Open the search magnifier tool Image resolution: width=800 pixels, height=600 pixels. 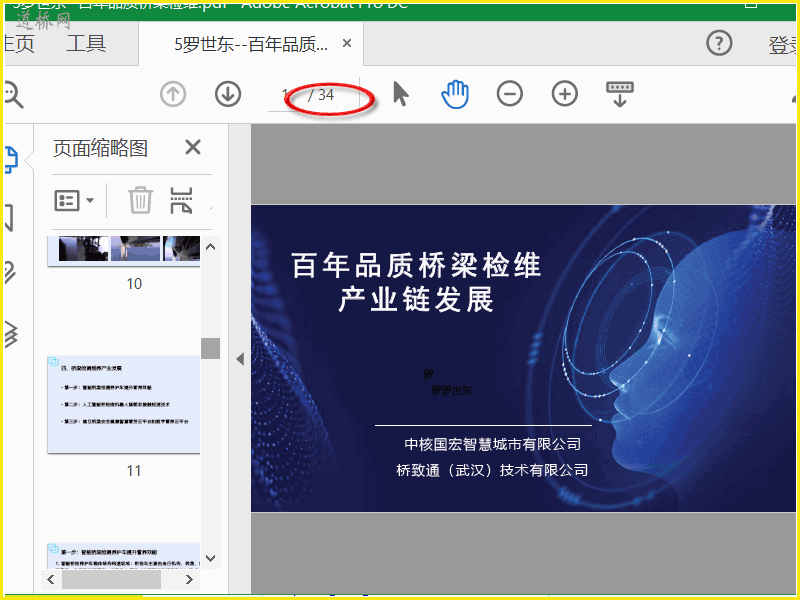pyautogui.click(x=13, y=94)
